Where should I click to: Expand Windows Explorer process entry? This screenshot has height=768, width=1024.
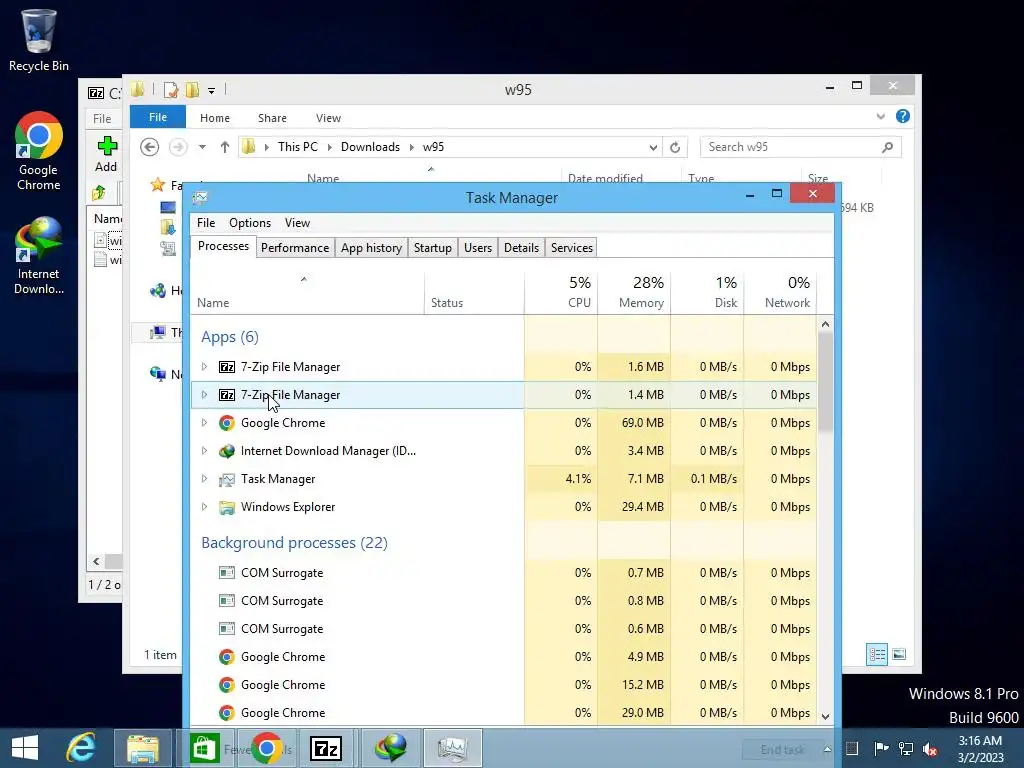click(204, 507)
